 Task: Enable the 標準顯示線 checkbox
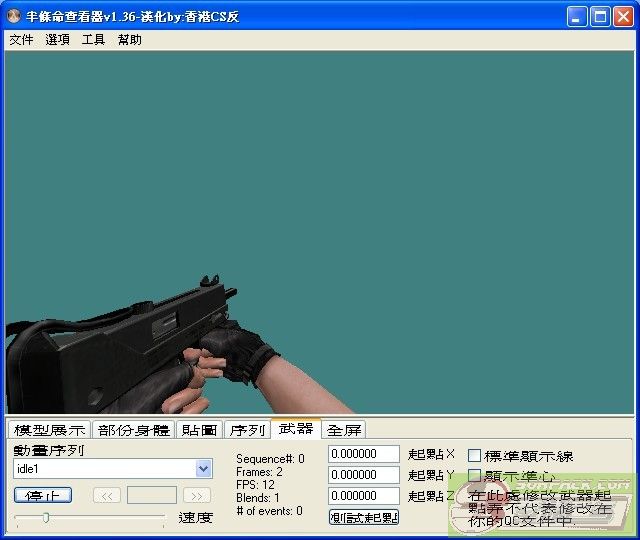(x=474, y=455)
